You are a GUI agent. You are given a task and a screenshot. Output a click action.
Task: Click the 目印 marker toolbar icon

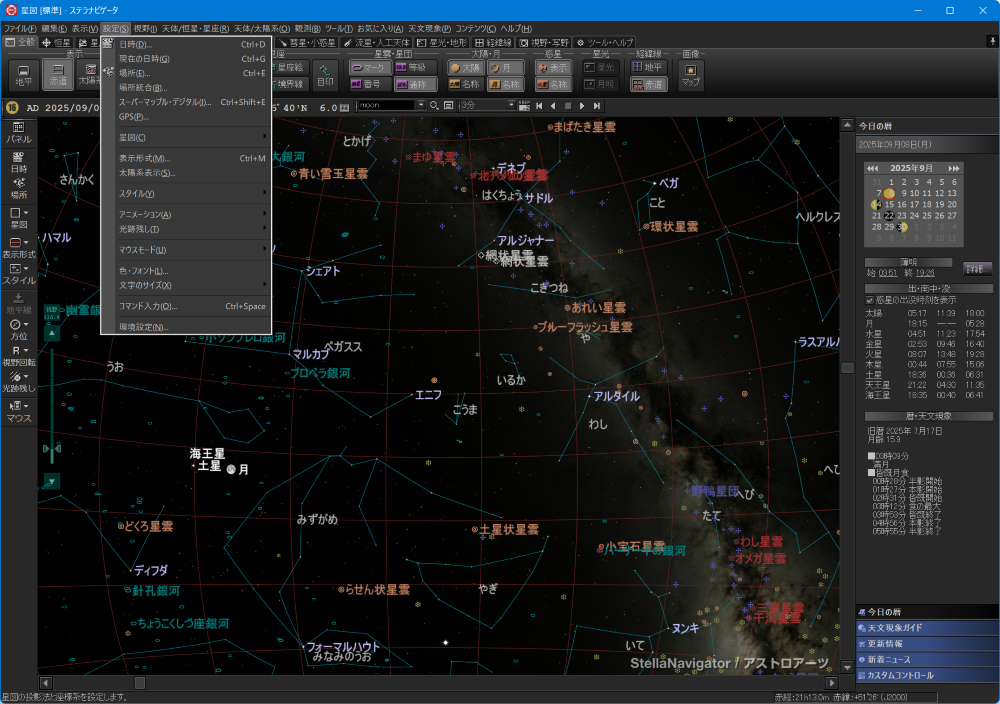pos(325,75)
